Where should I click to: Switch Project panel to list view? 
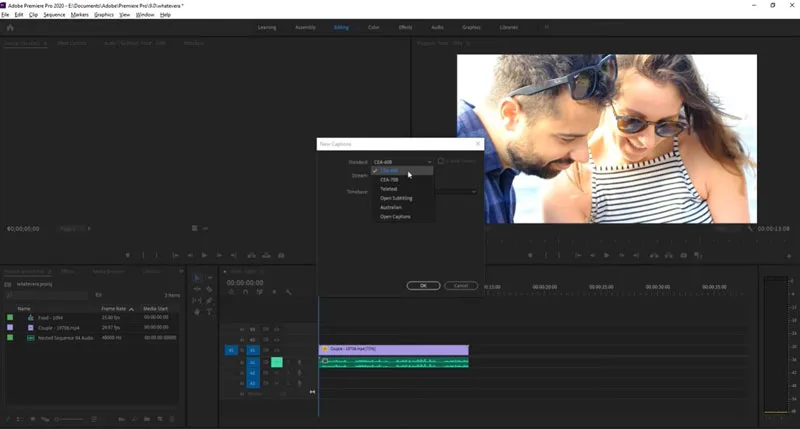click(x=20, y=419)
